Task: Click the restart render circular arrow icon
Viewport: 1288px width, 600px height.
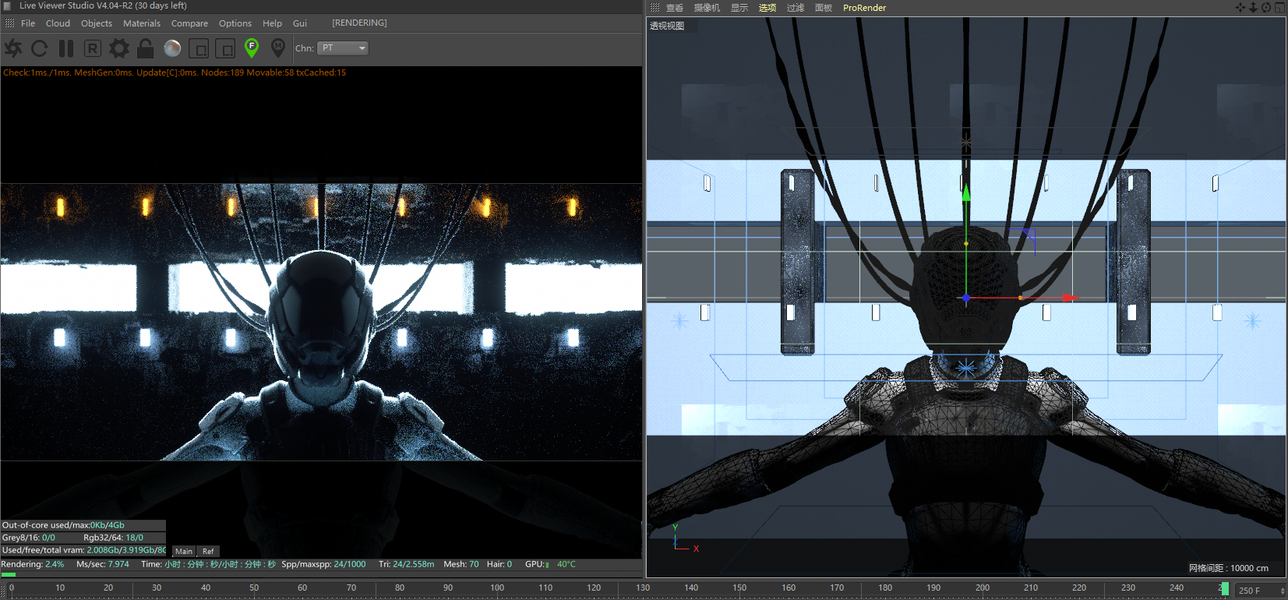Action: [x=40, y=48]
